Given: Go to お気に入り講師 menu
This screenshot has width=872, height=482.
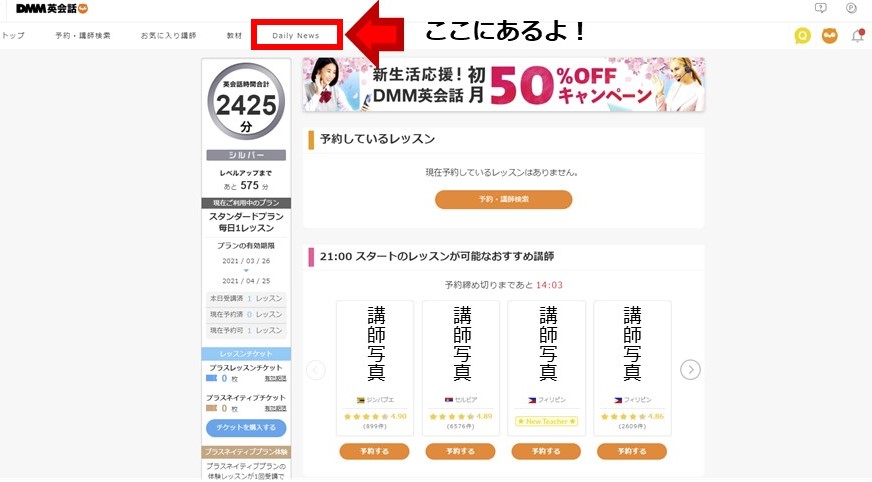Looking at the screenshot, I should tap(168, 36).
